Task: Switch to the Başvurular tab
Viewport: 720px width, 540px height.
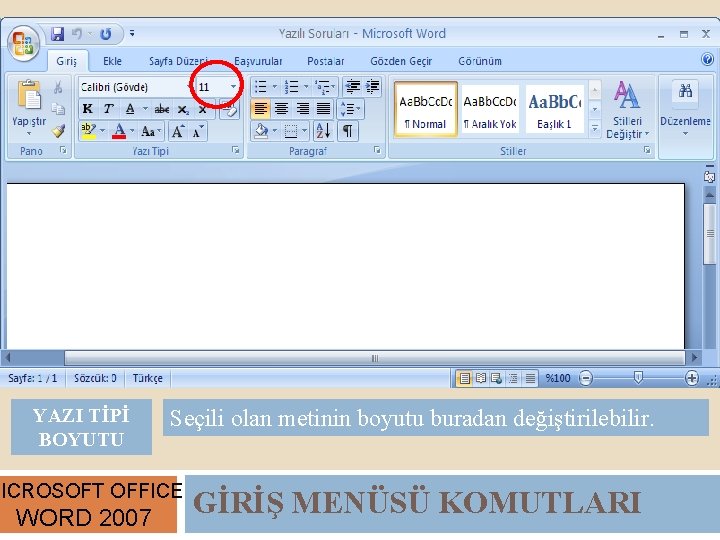Action: coord(258,61)
